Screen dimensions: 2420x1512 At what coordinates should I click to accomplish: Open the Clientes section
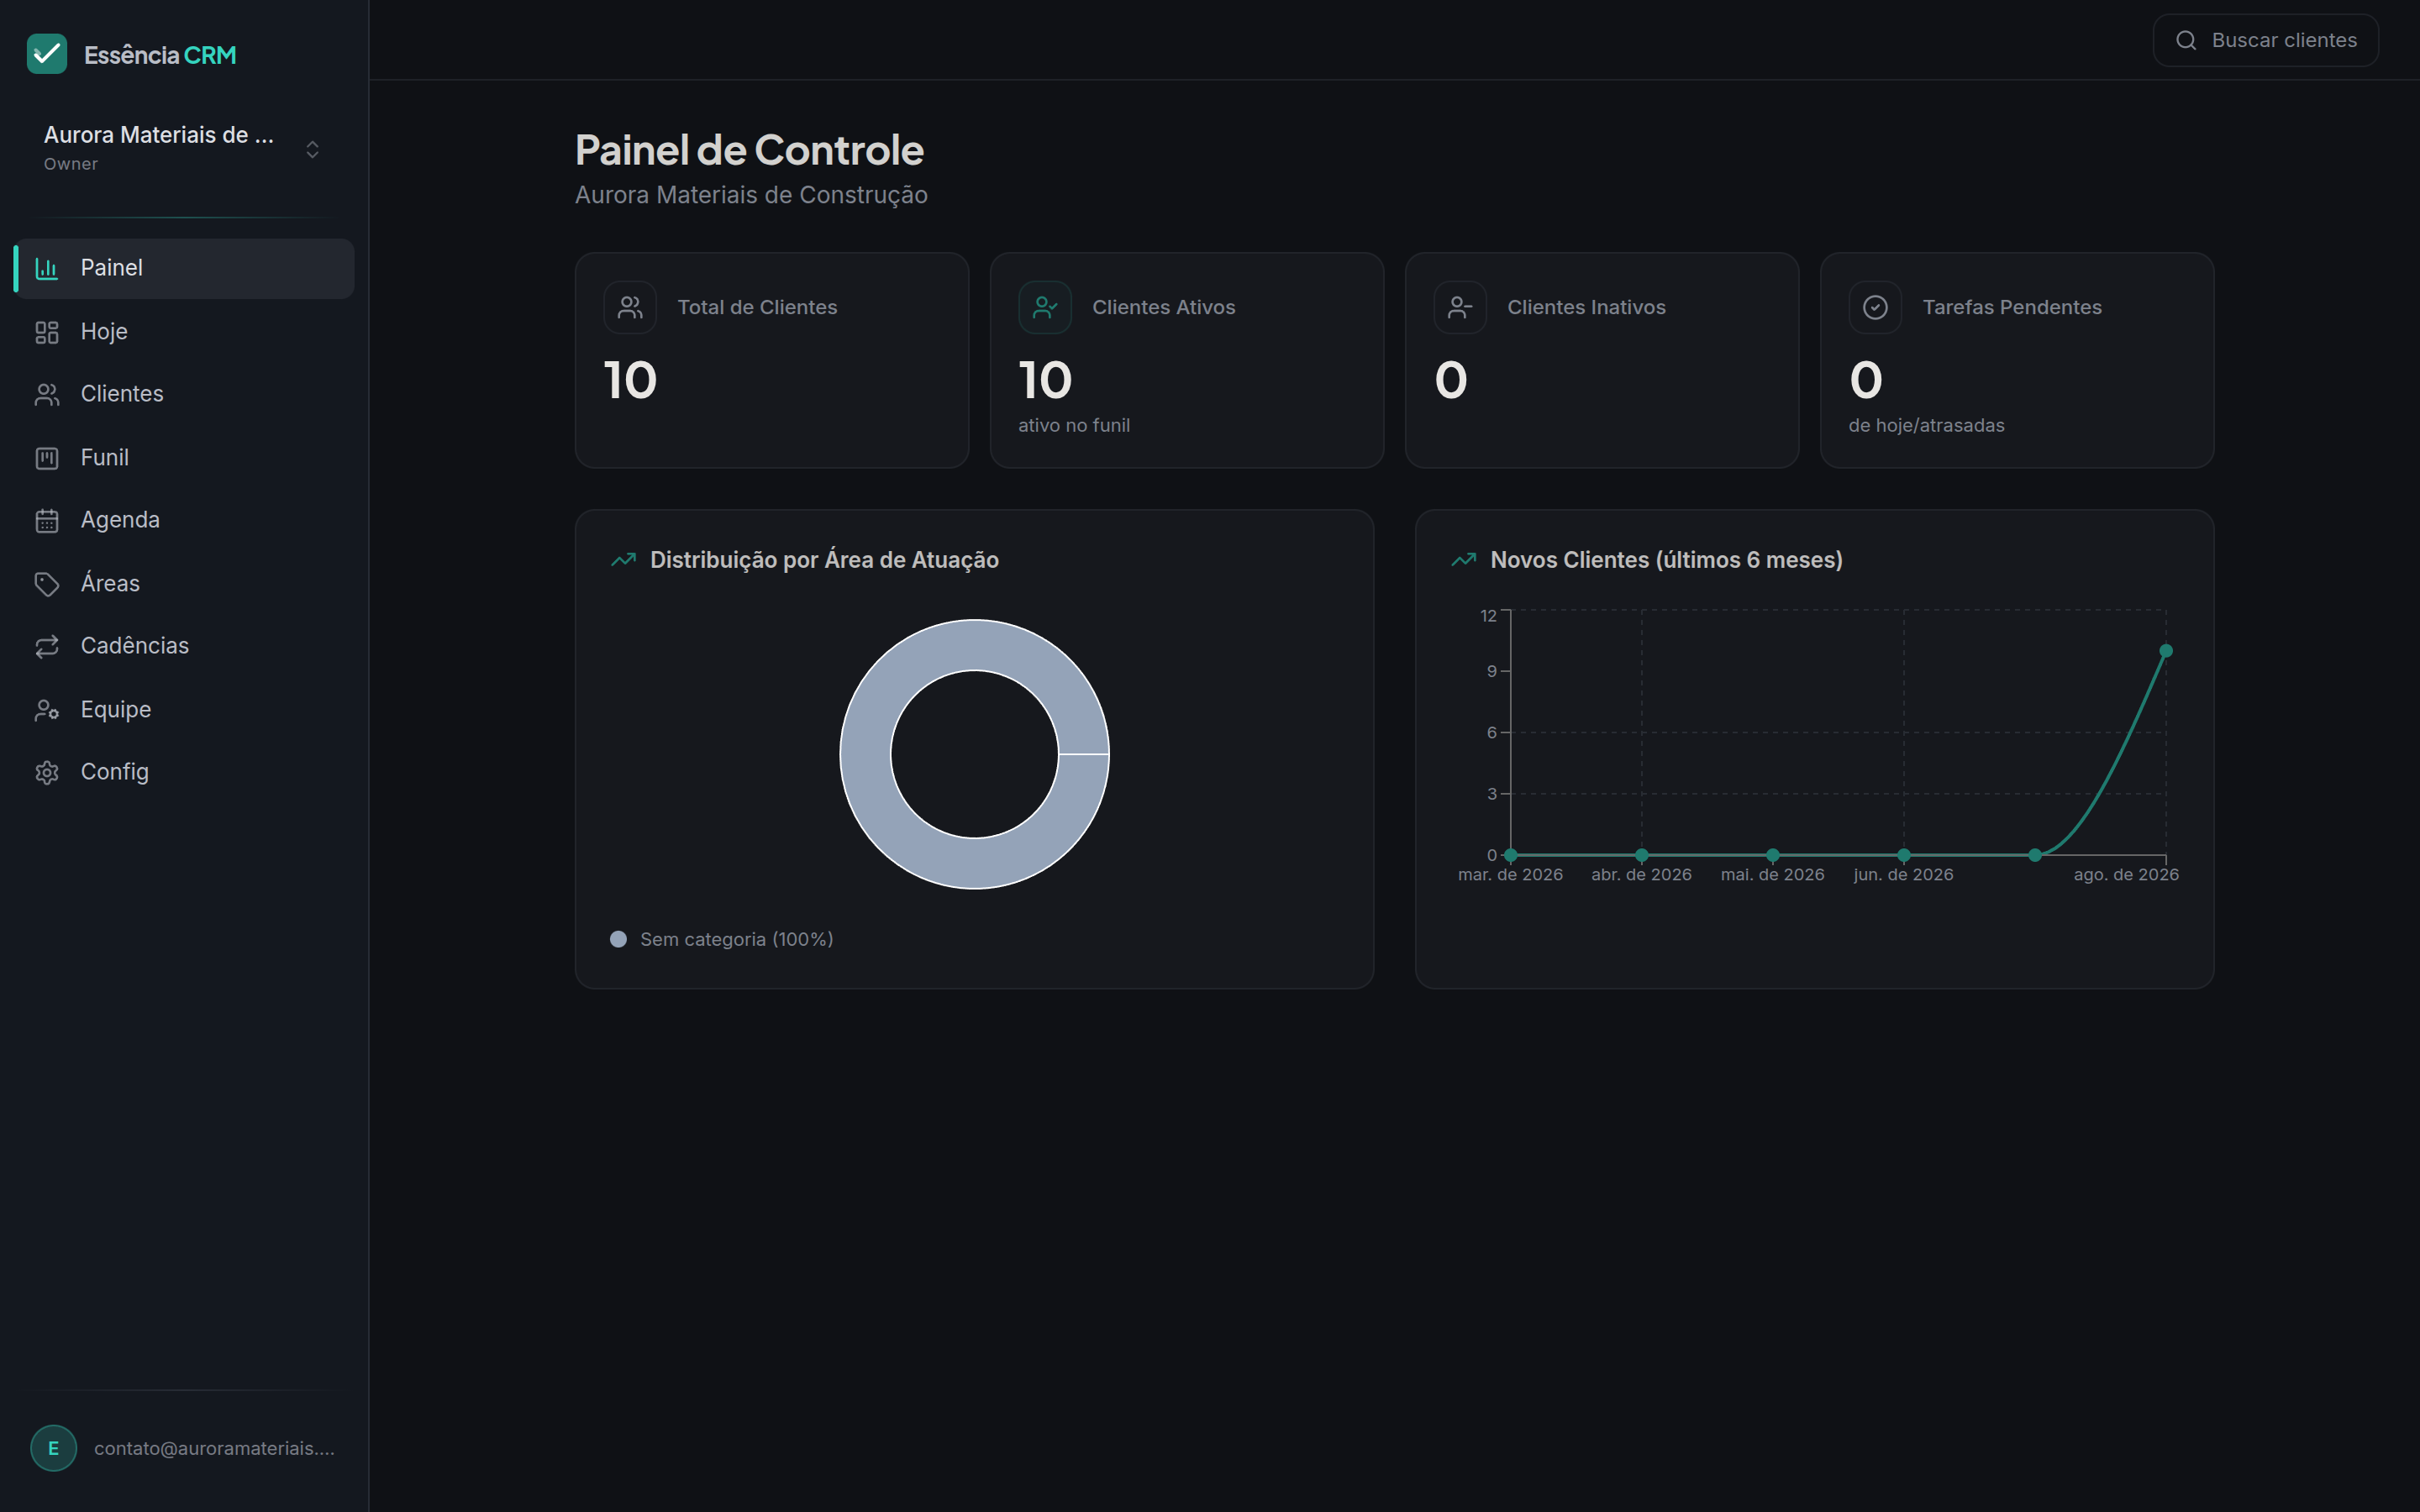point(184,394)
